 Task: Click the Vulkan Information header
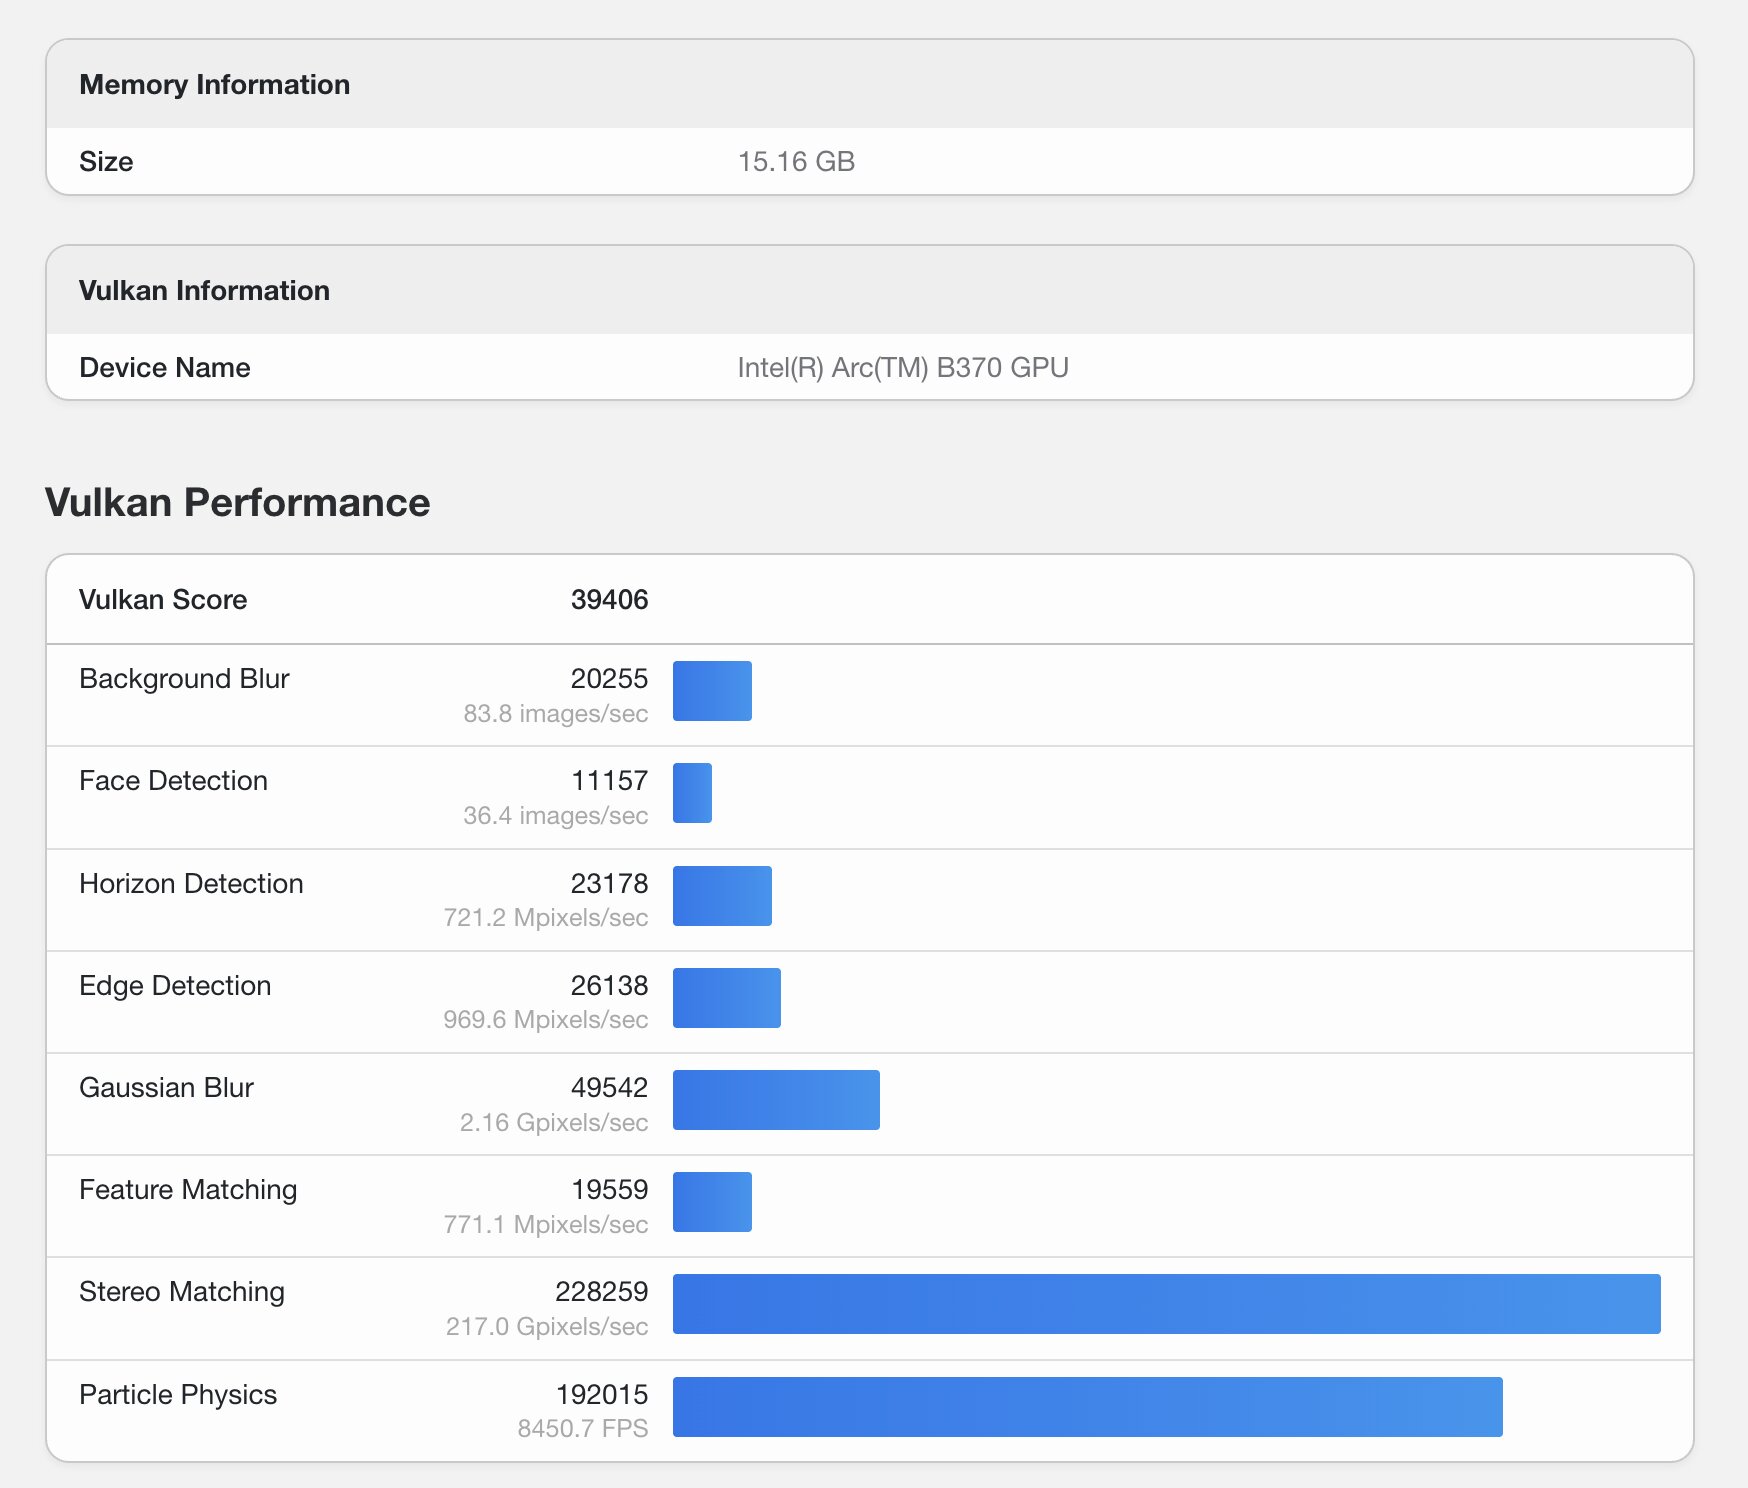(x=204, y=291)
